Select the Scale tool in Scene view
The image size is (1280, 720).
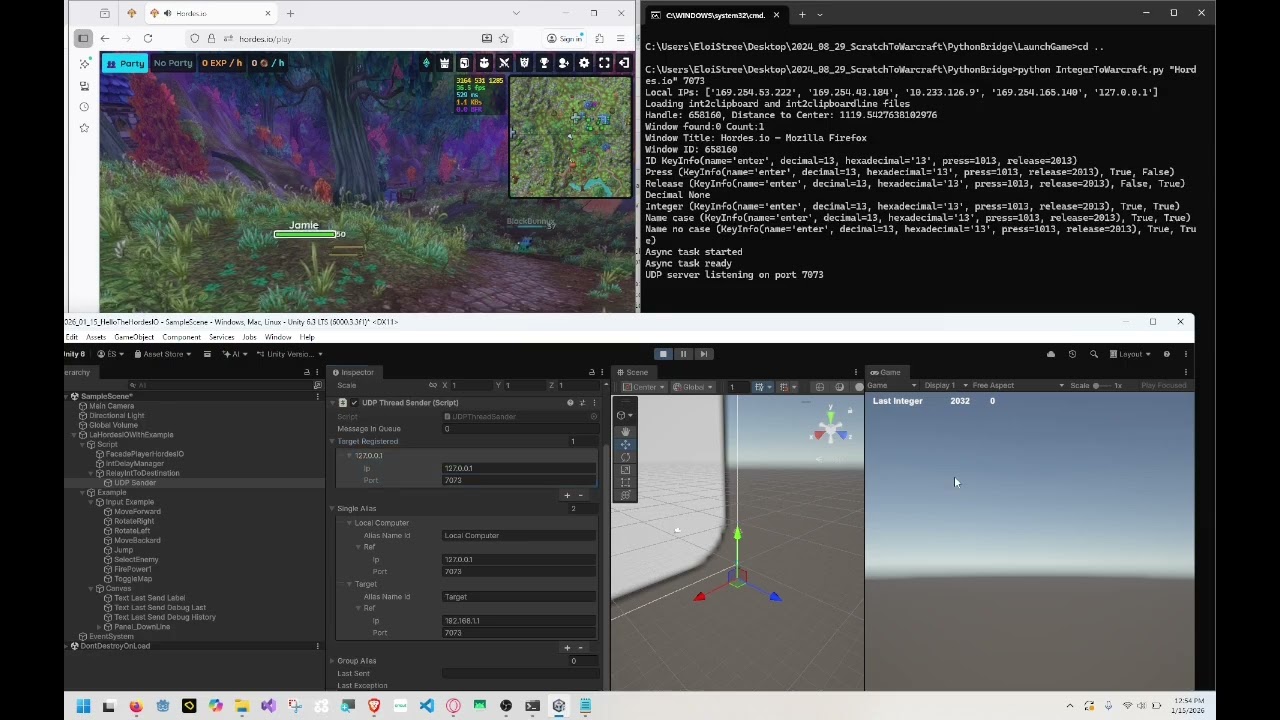pyautogui.click(x=625, y=470)
